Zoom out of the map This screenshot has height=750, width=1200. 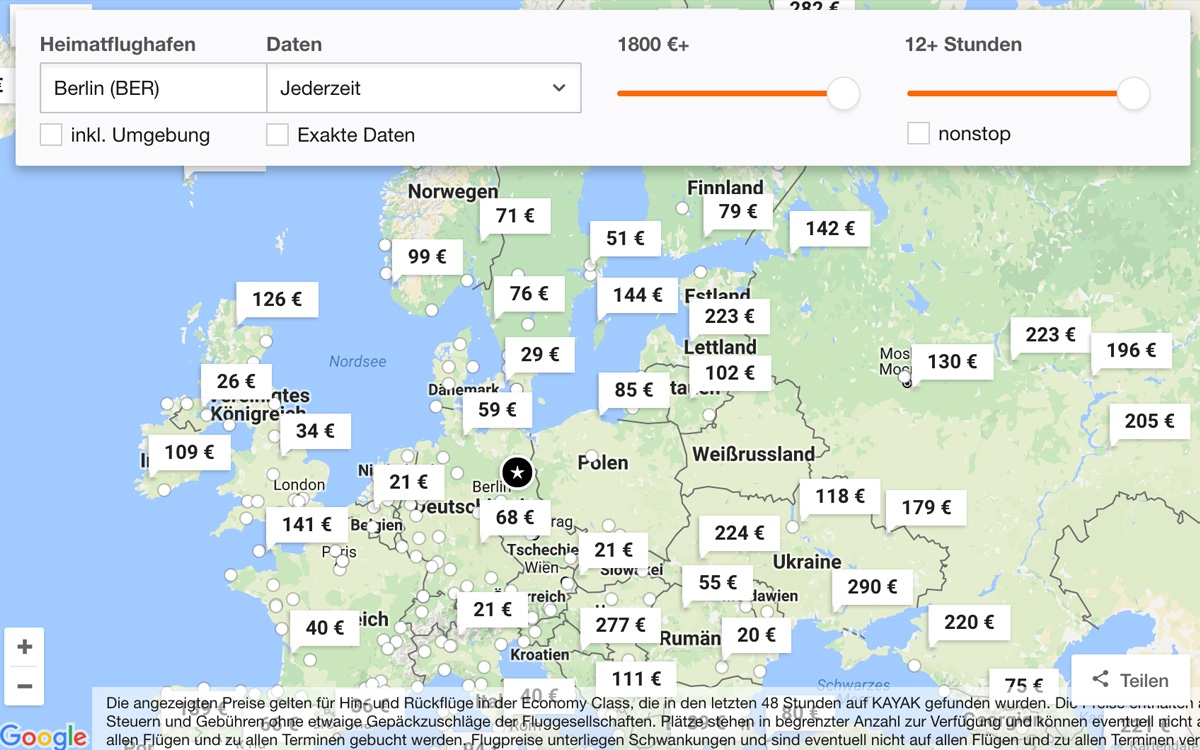[25, 686]
